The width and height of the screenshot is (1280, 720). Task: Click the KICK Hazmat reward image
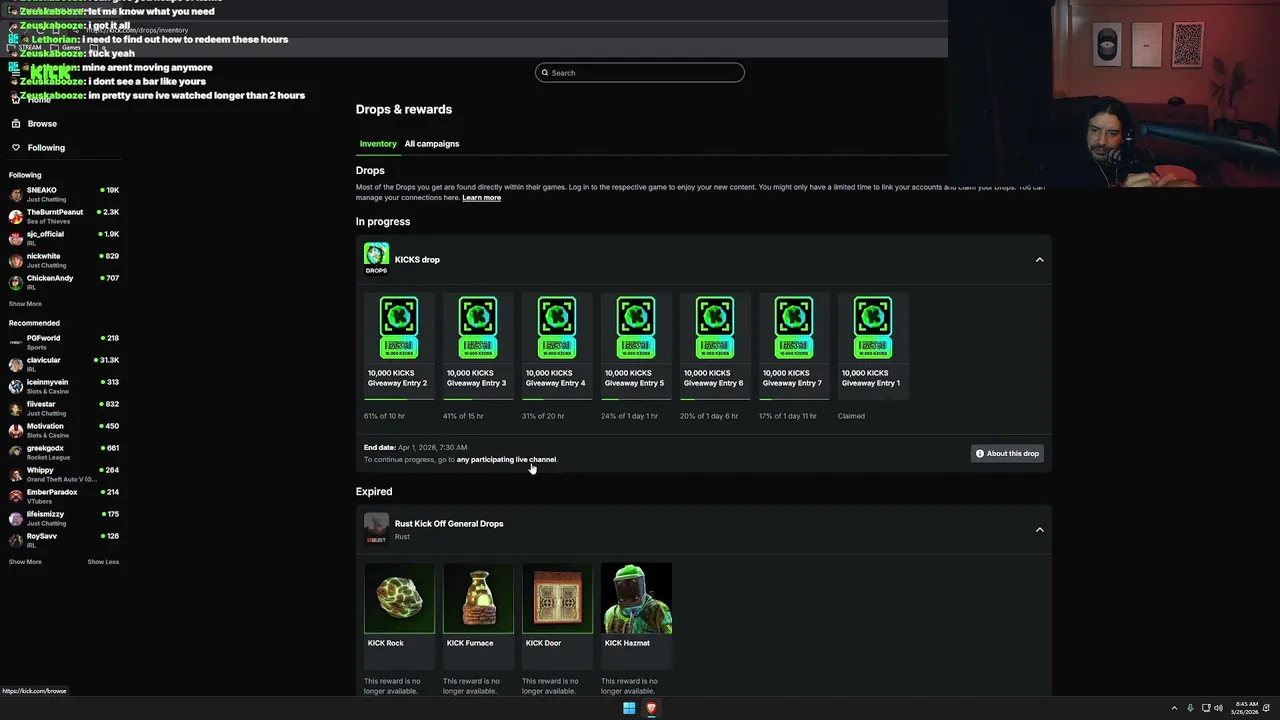636,598
